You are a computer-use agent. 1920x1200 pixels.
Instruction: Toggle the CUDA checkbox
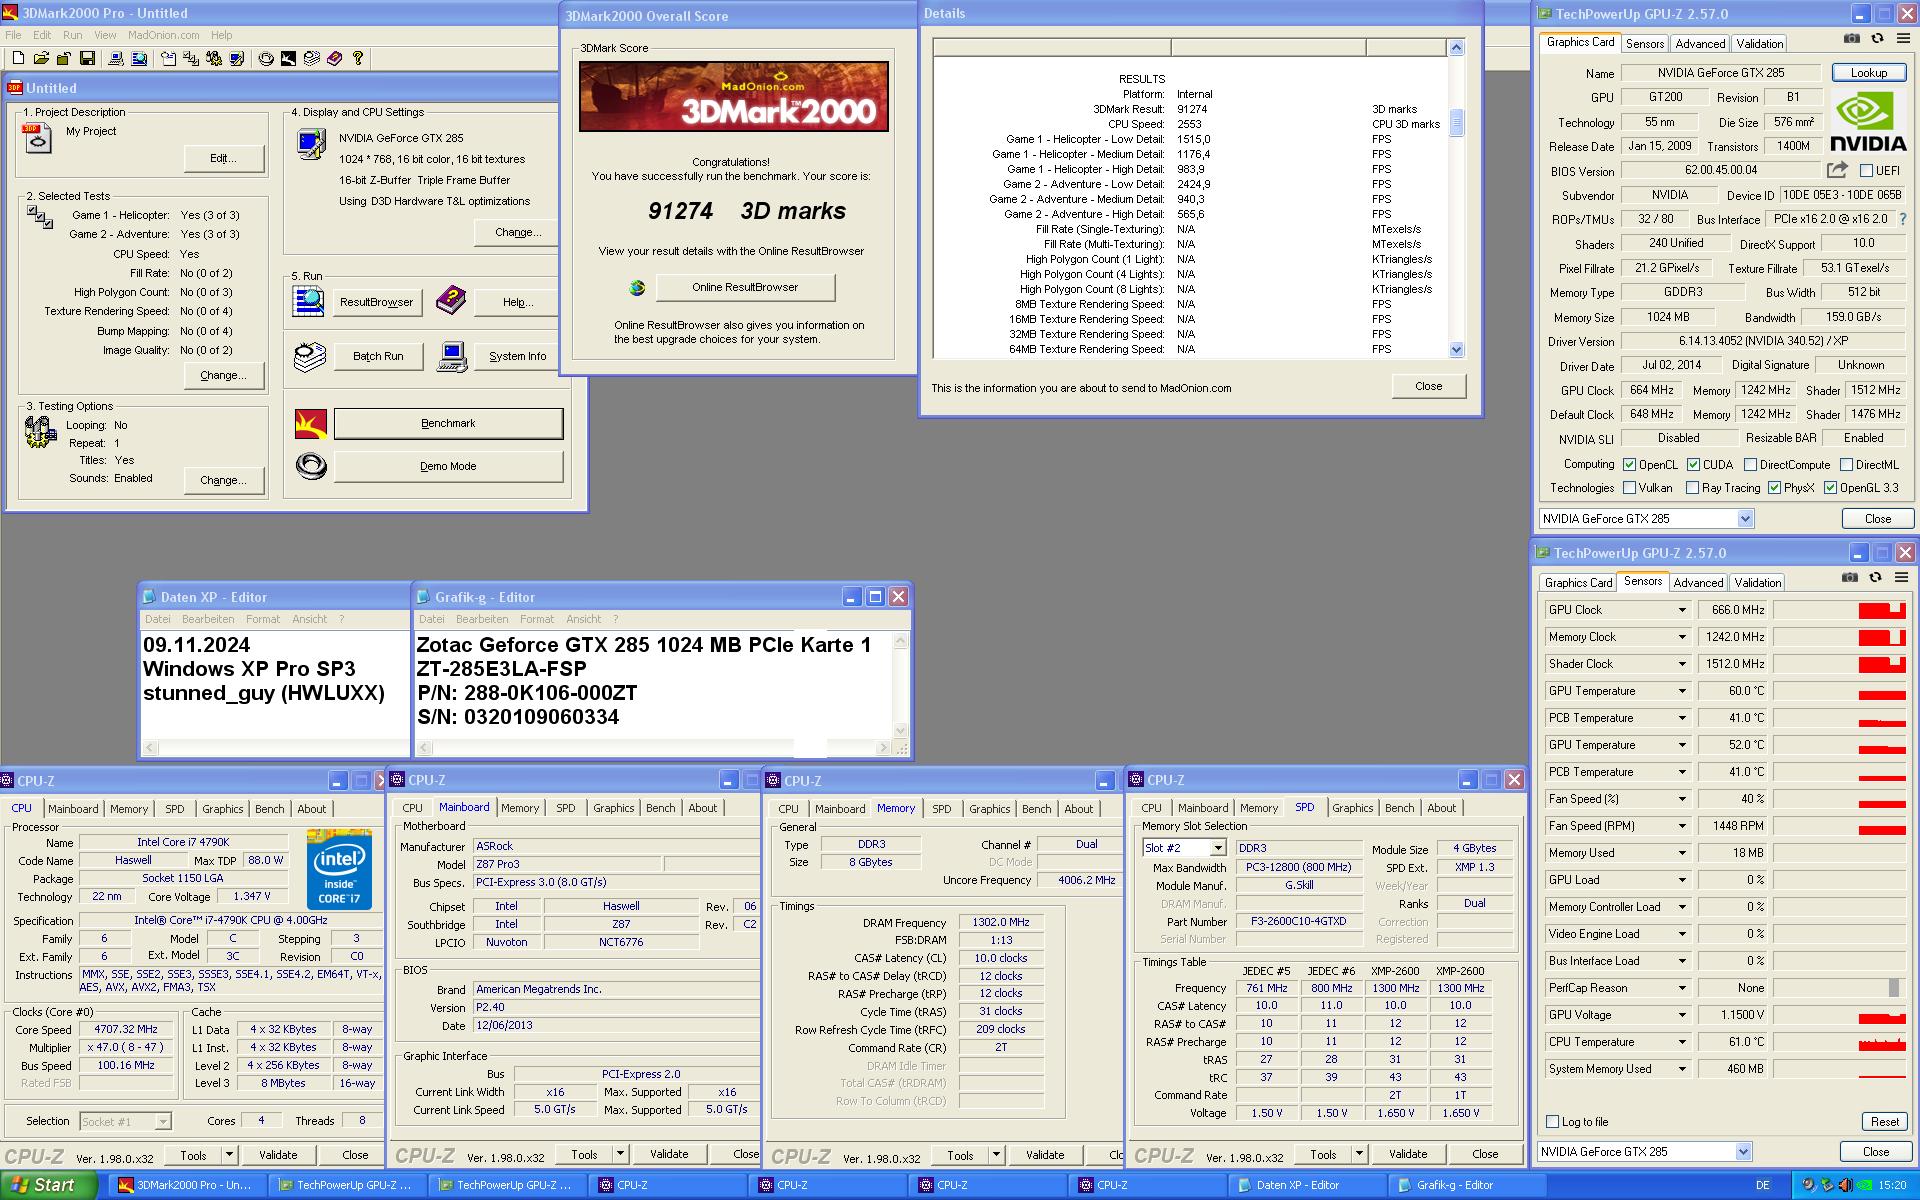click(1693, 465)
